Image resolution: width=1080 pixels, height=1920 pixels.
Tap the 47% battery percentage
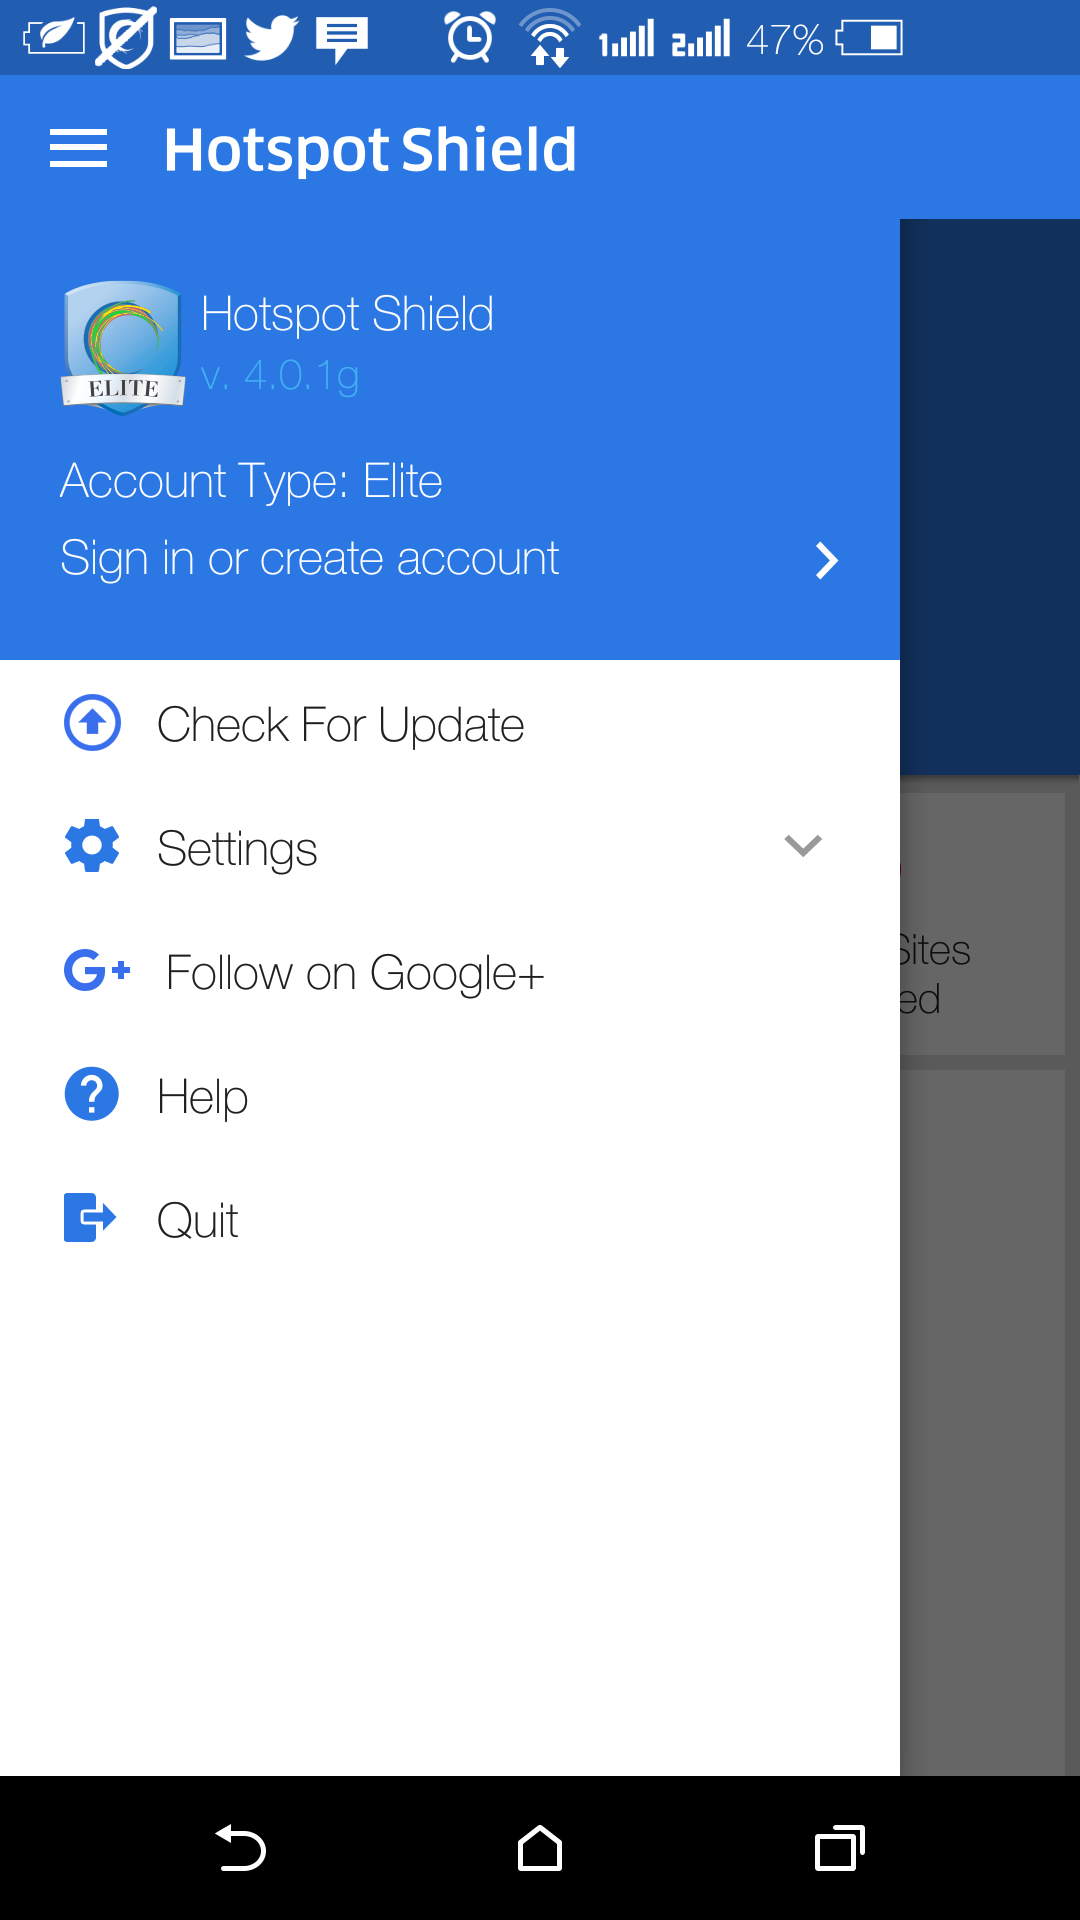(784, 39)
